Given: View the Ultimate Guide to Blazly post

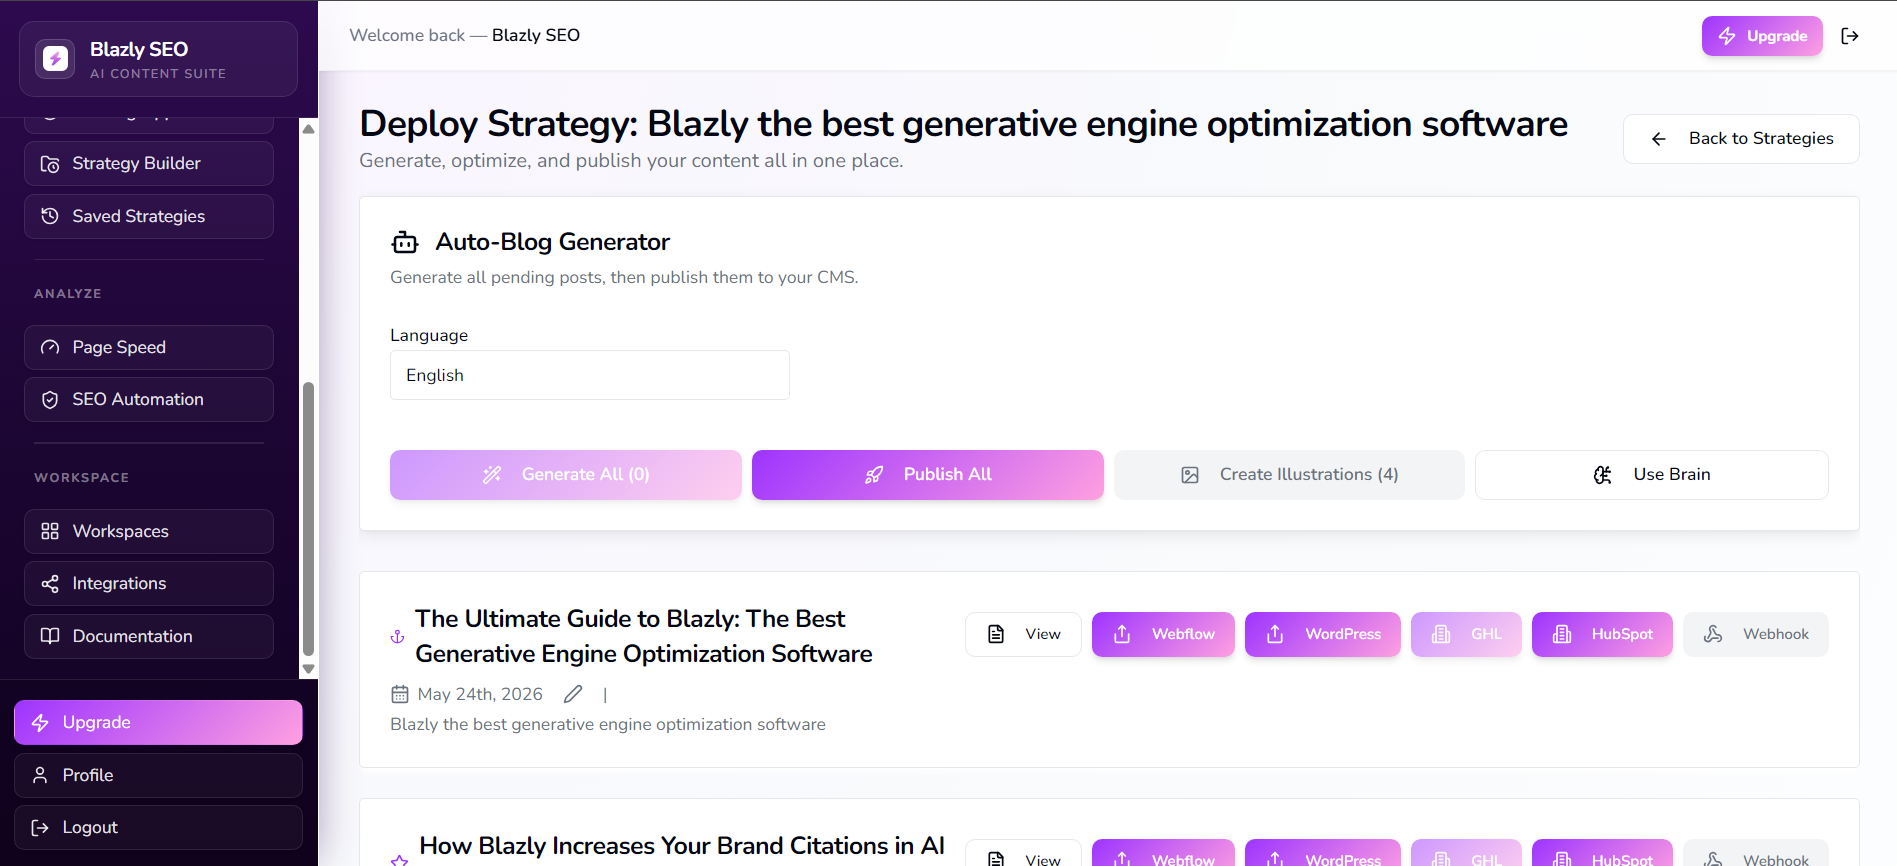Looking at the screenshot, I should point(1023,634).
